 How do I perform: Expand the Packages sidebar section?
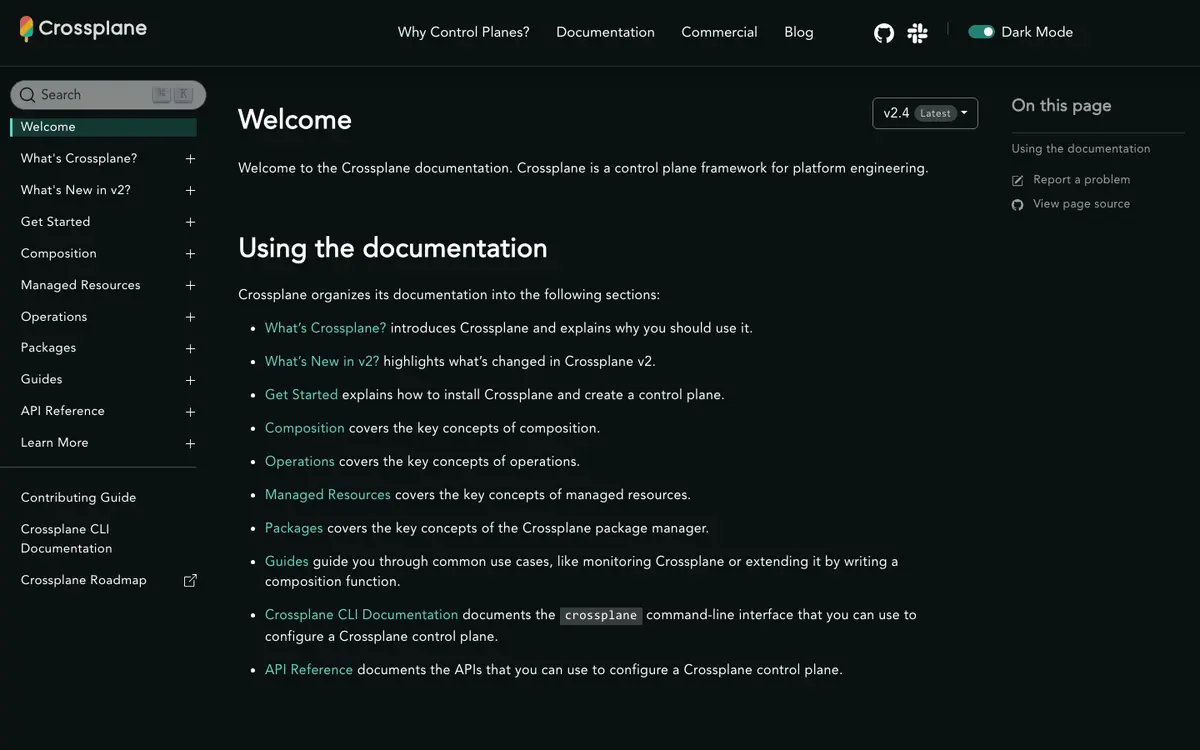coord(190,349)
